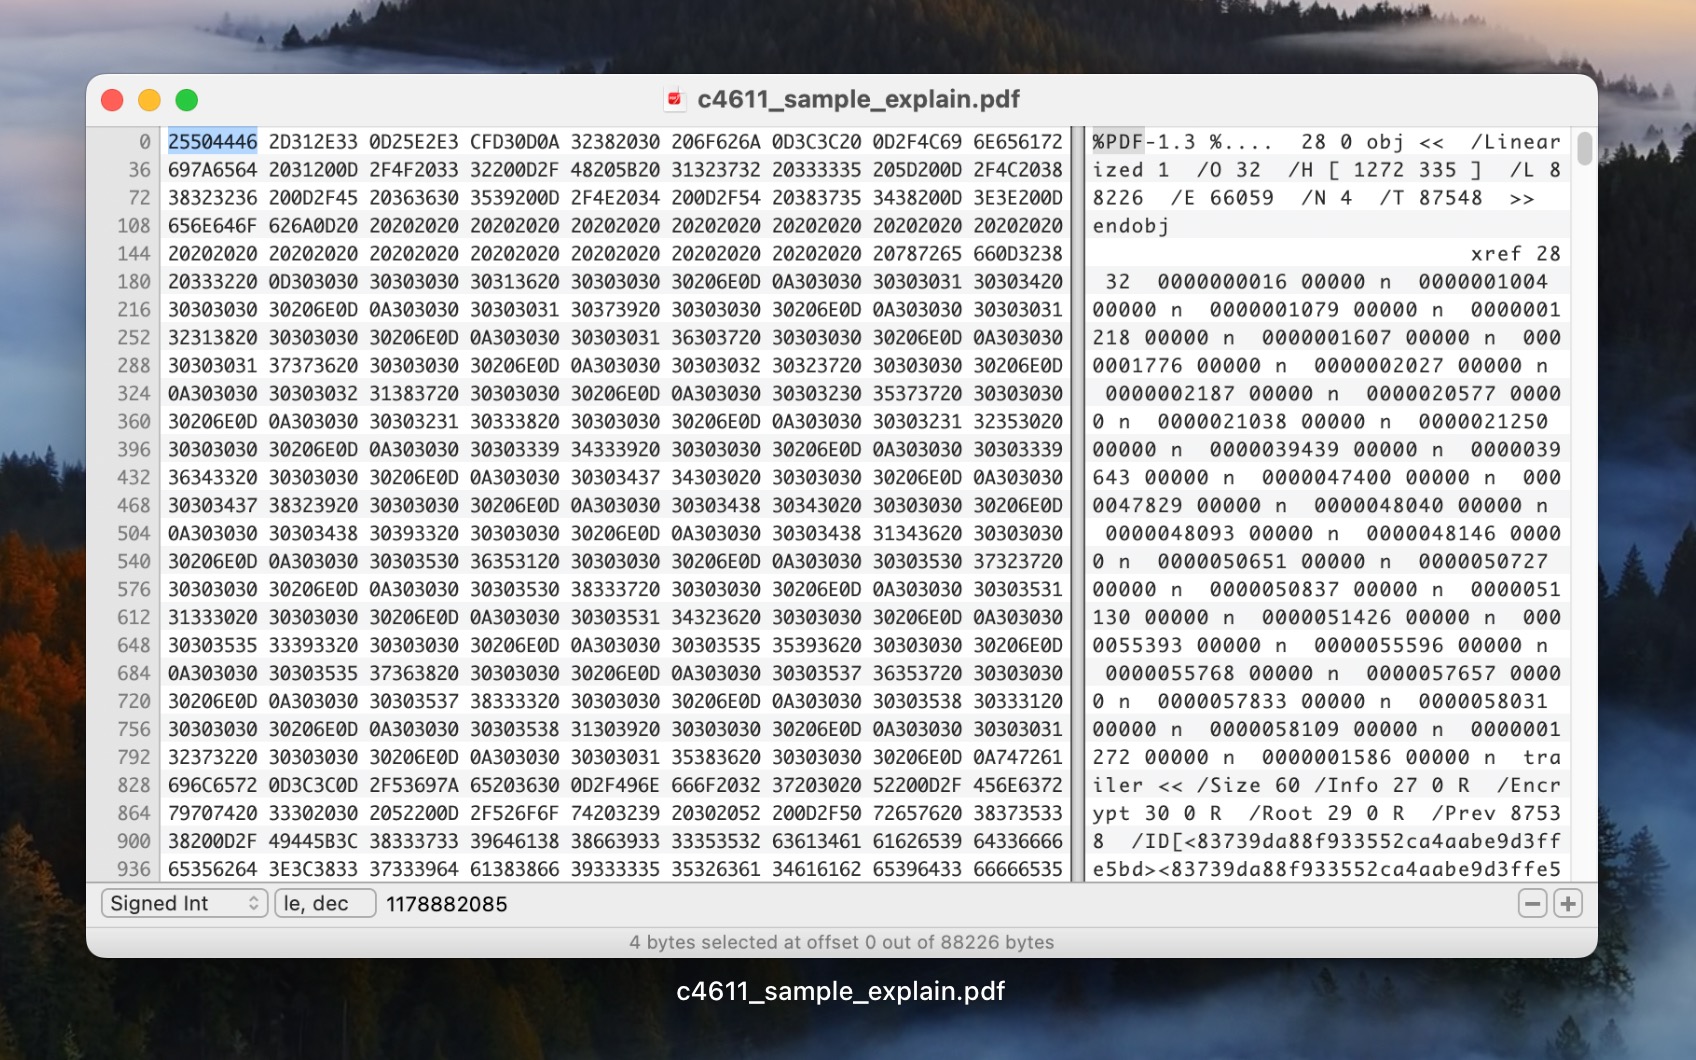
Task: Click '/Linear' text in ASCII pane
Action: tap(1515, 142)
